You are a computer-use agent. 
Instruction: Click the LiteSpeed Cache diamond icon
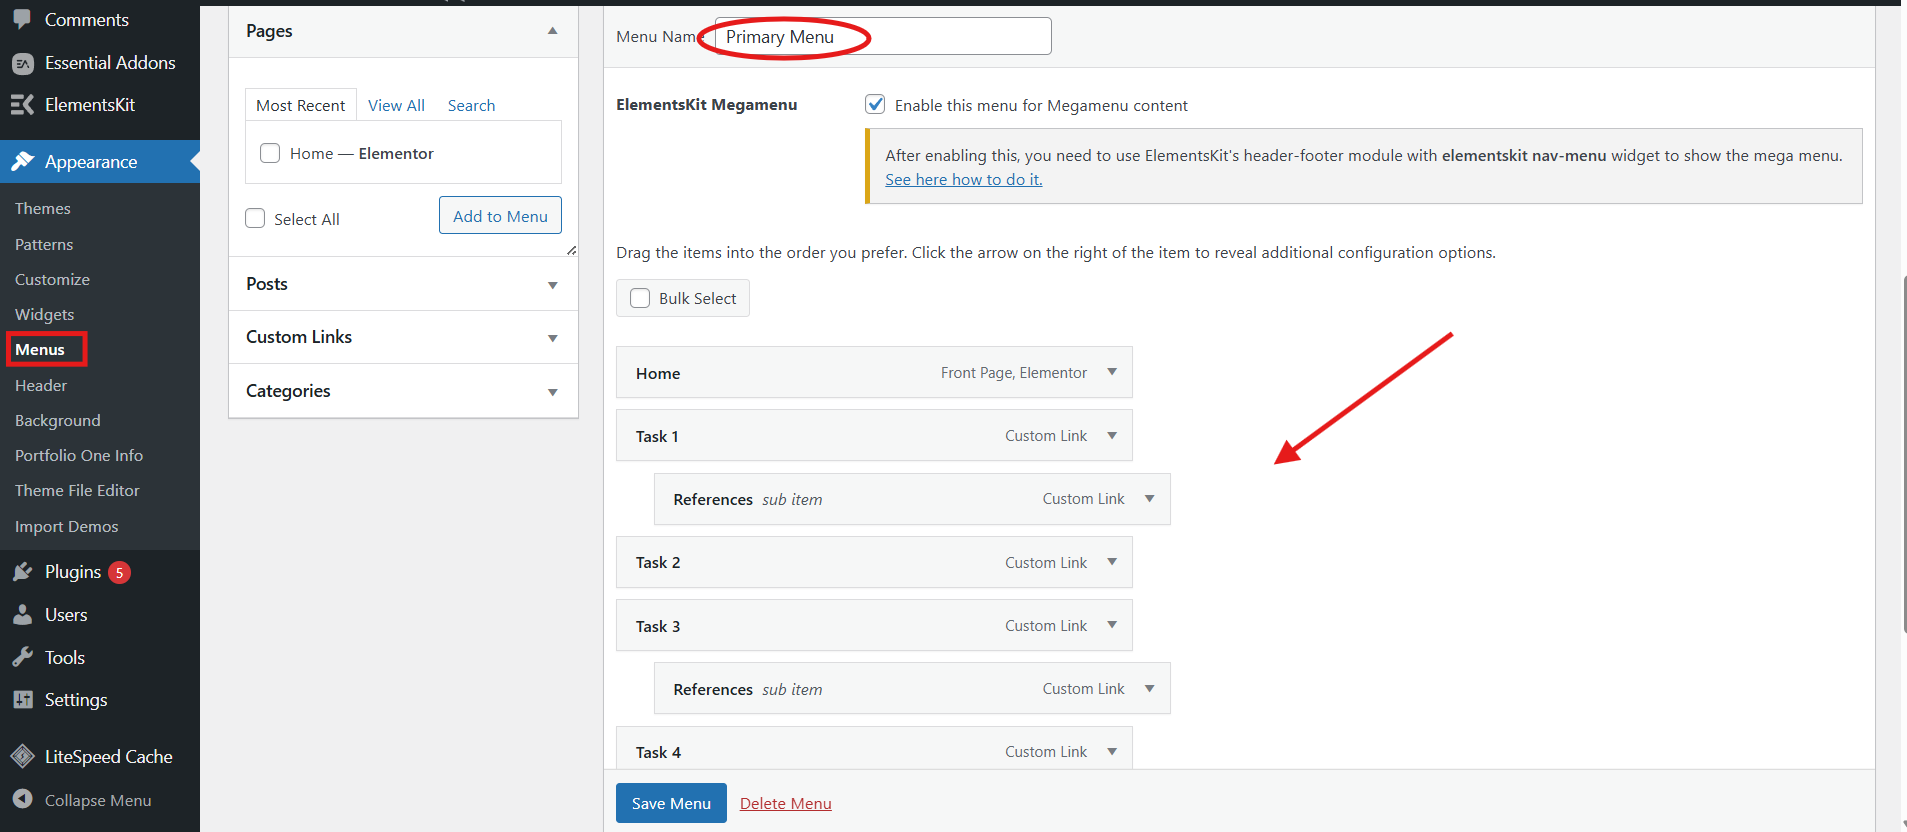[x=22, y=757]
